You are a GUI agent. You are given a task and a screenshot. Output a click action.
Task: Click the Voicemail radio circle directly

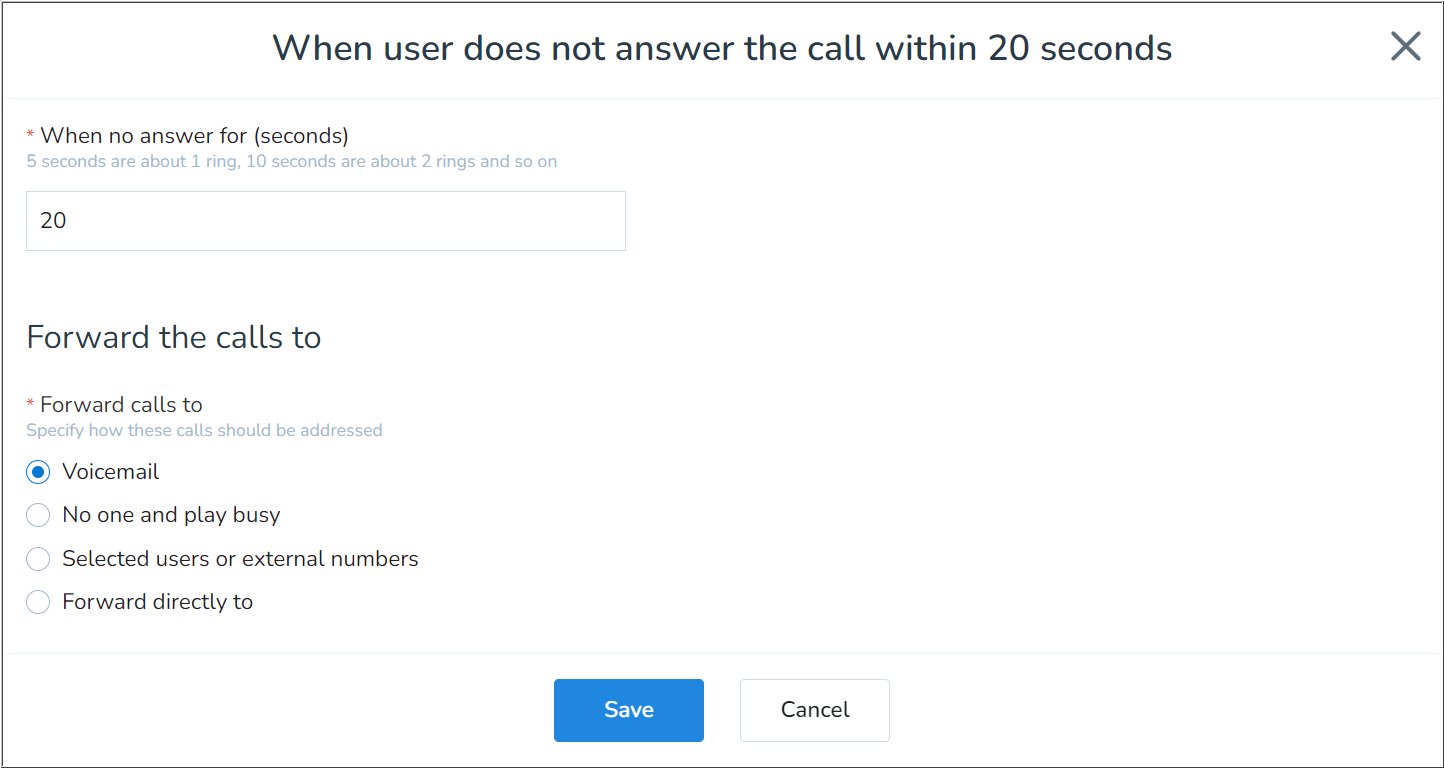(x=37, y=471)
